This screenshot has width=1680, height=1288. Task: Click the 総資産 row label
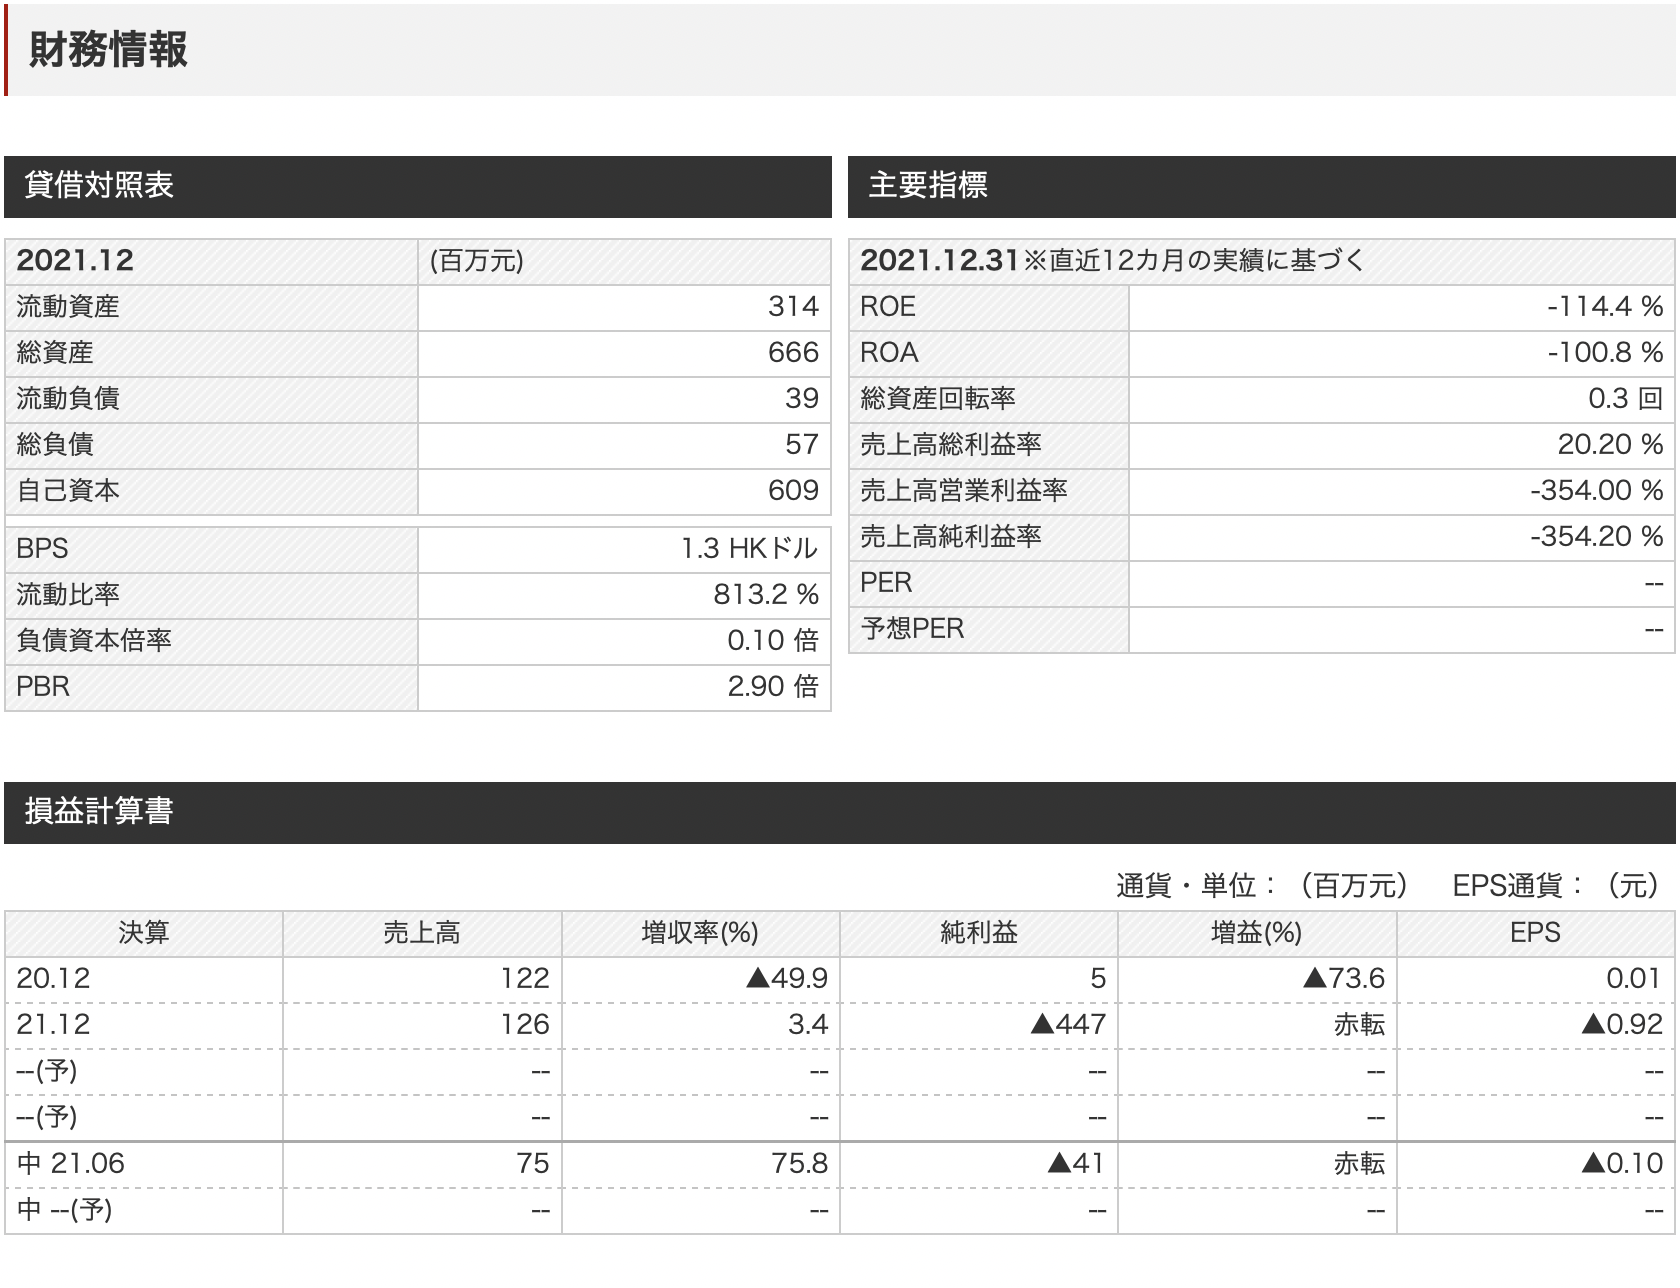coord(55,353)
